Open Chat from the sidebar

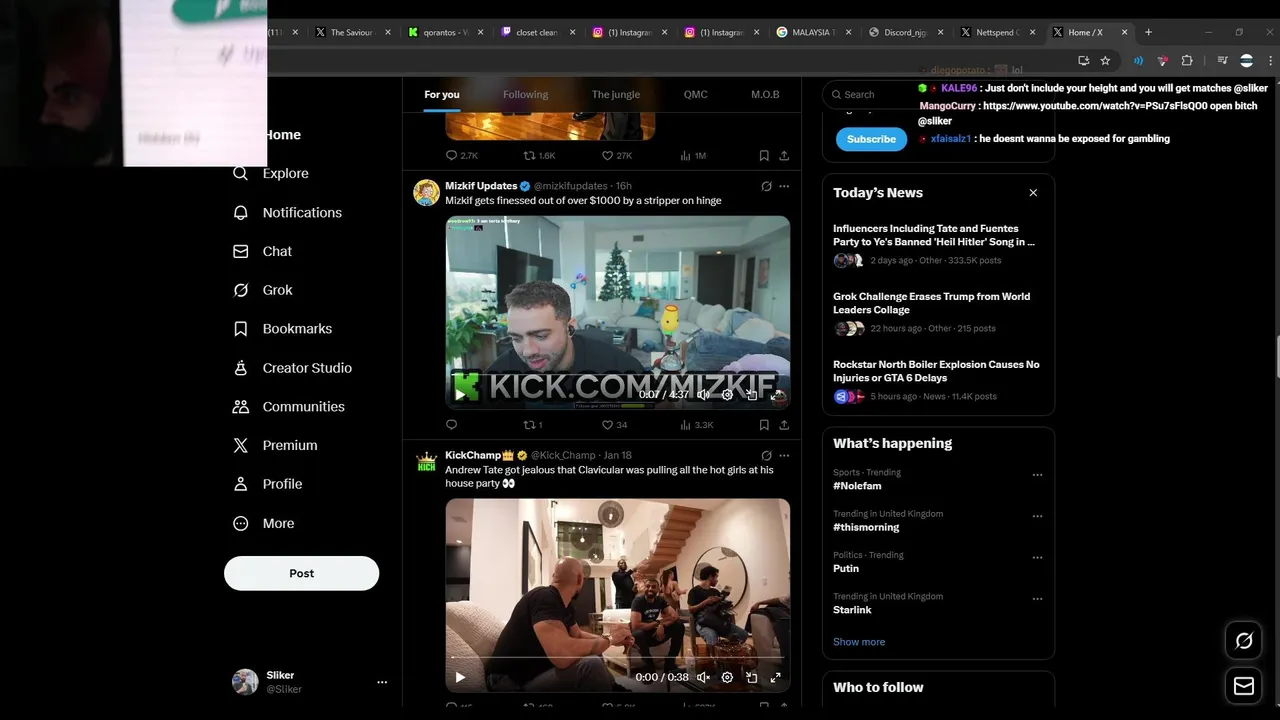click(x=263, y=251)
